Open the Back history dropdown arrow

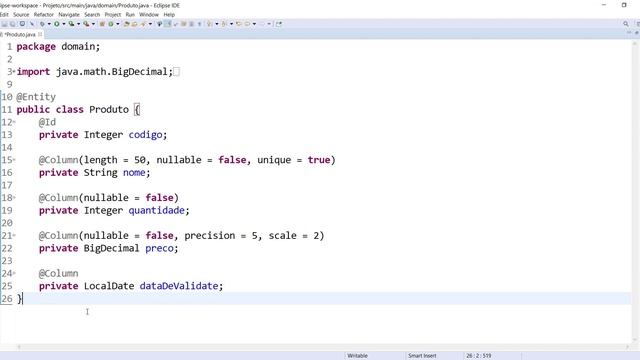(x=254, y=24)
